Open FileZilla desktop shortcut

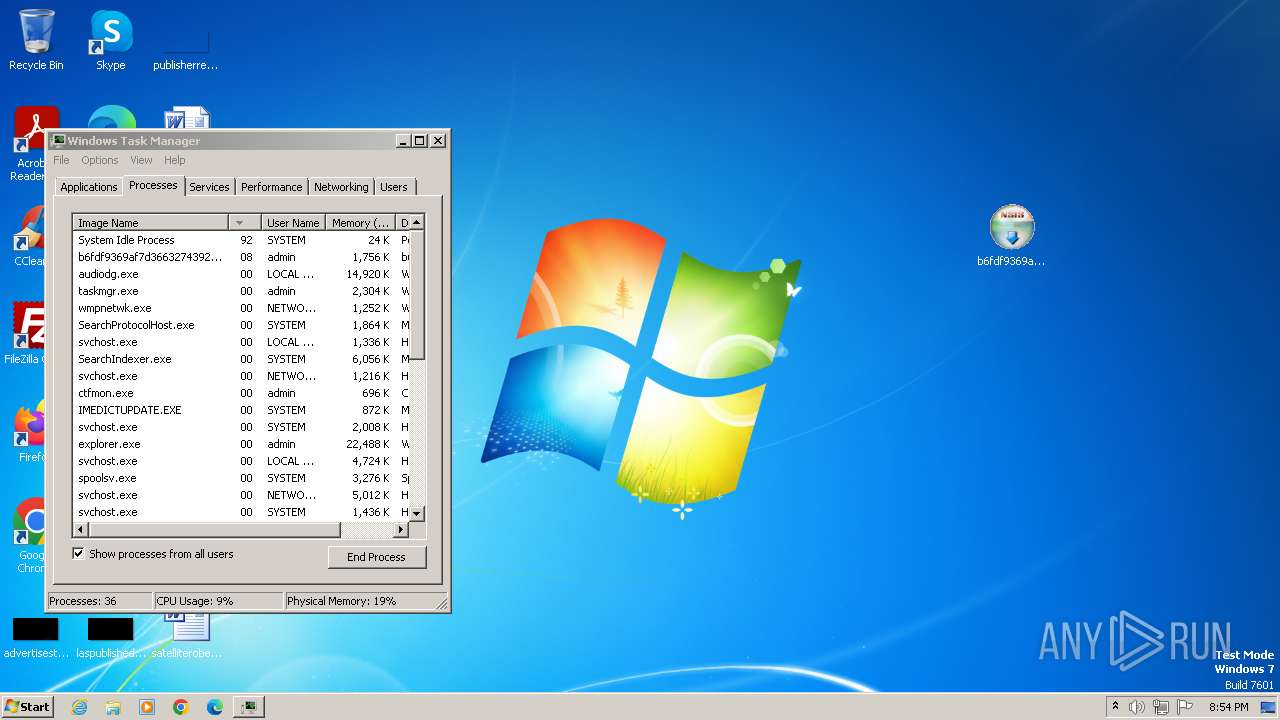27,333
